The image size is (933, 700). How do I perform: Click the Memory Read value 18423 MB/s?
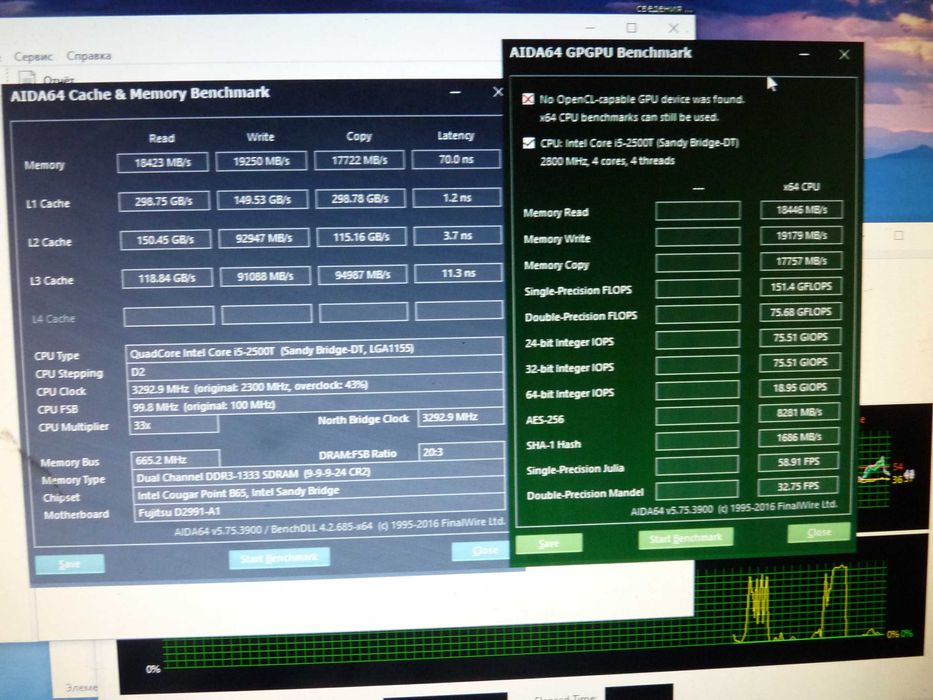[x=162, y=162]
